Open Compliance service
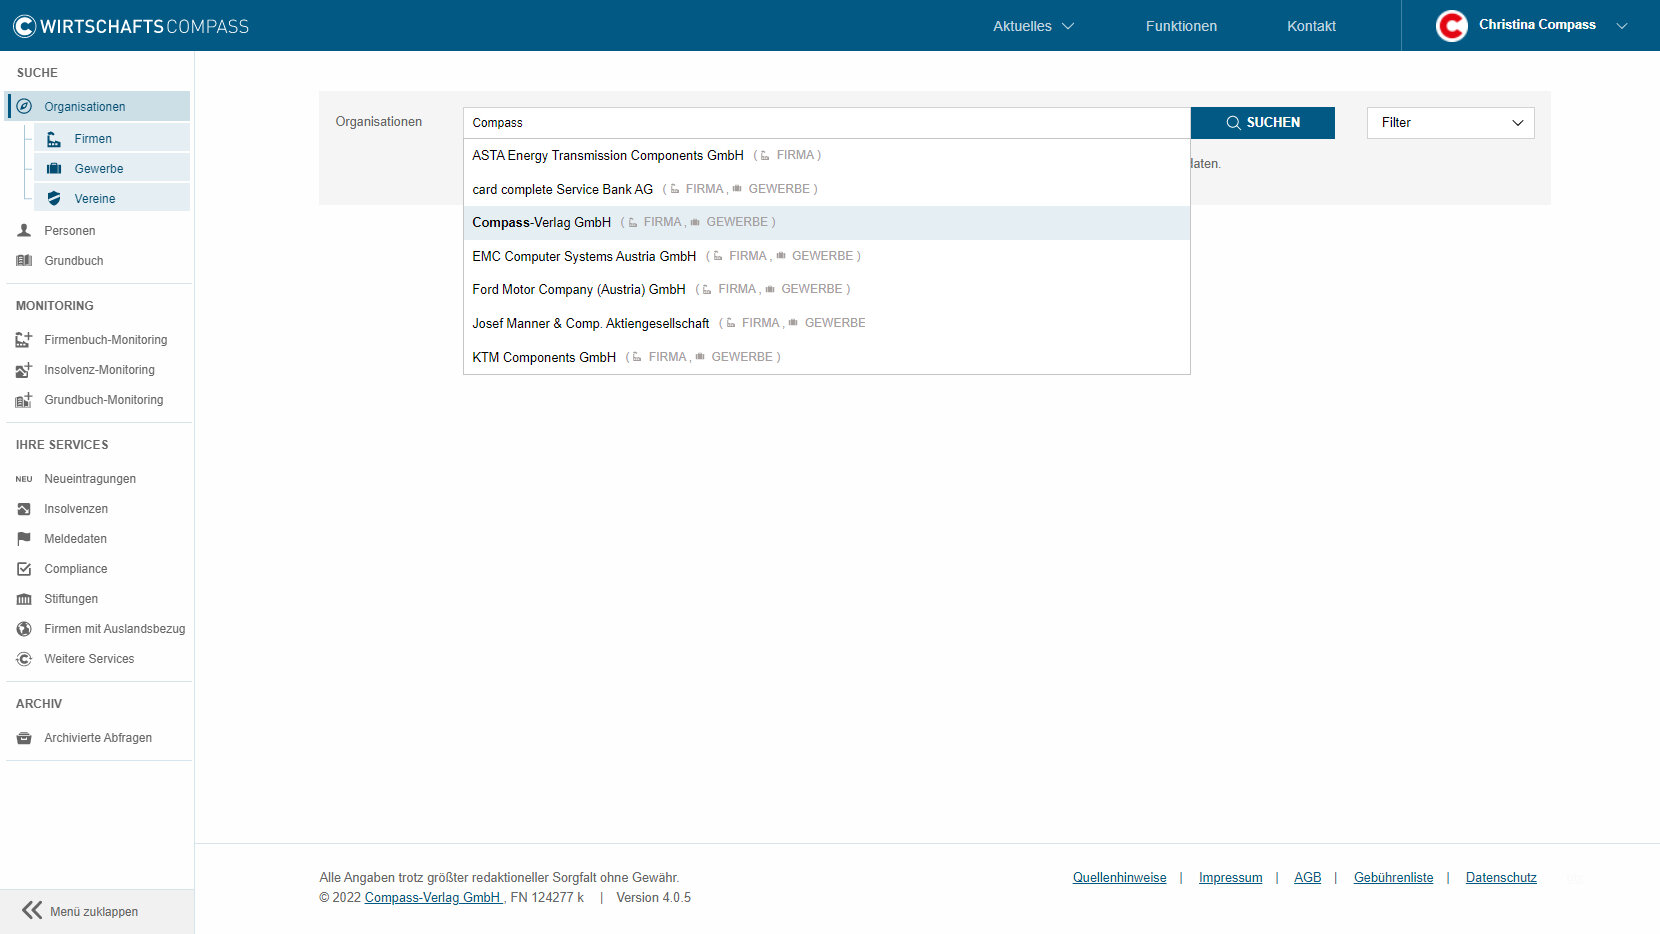Image resolution: width=1660 pixels, height=934 pixels. [76, 569]
